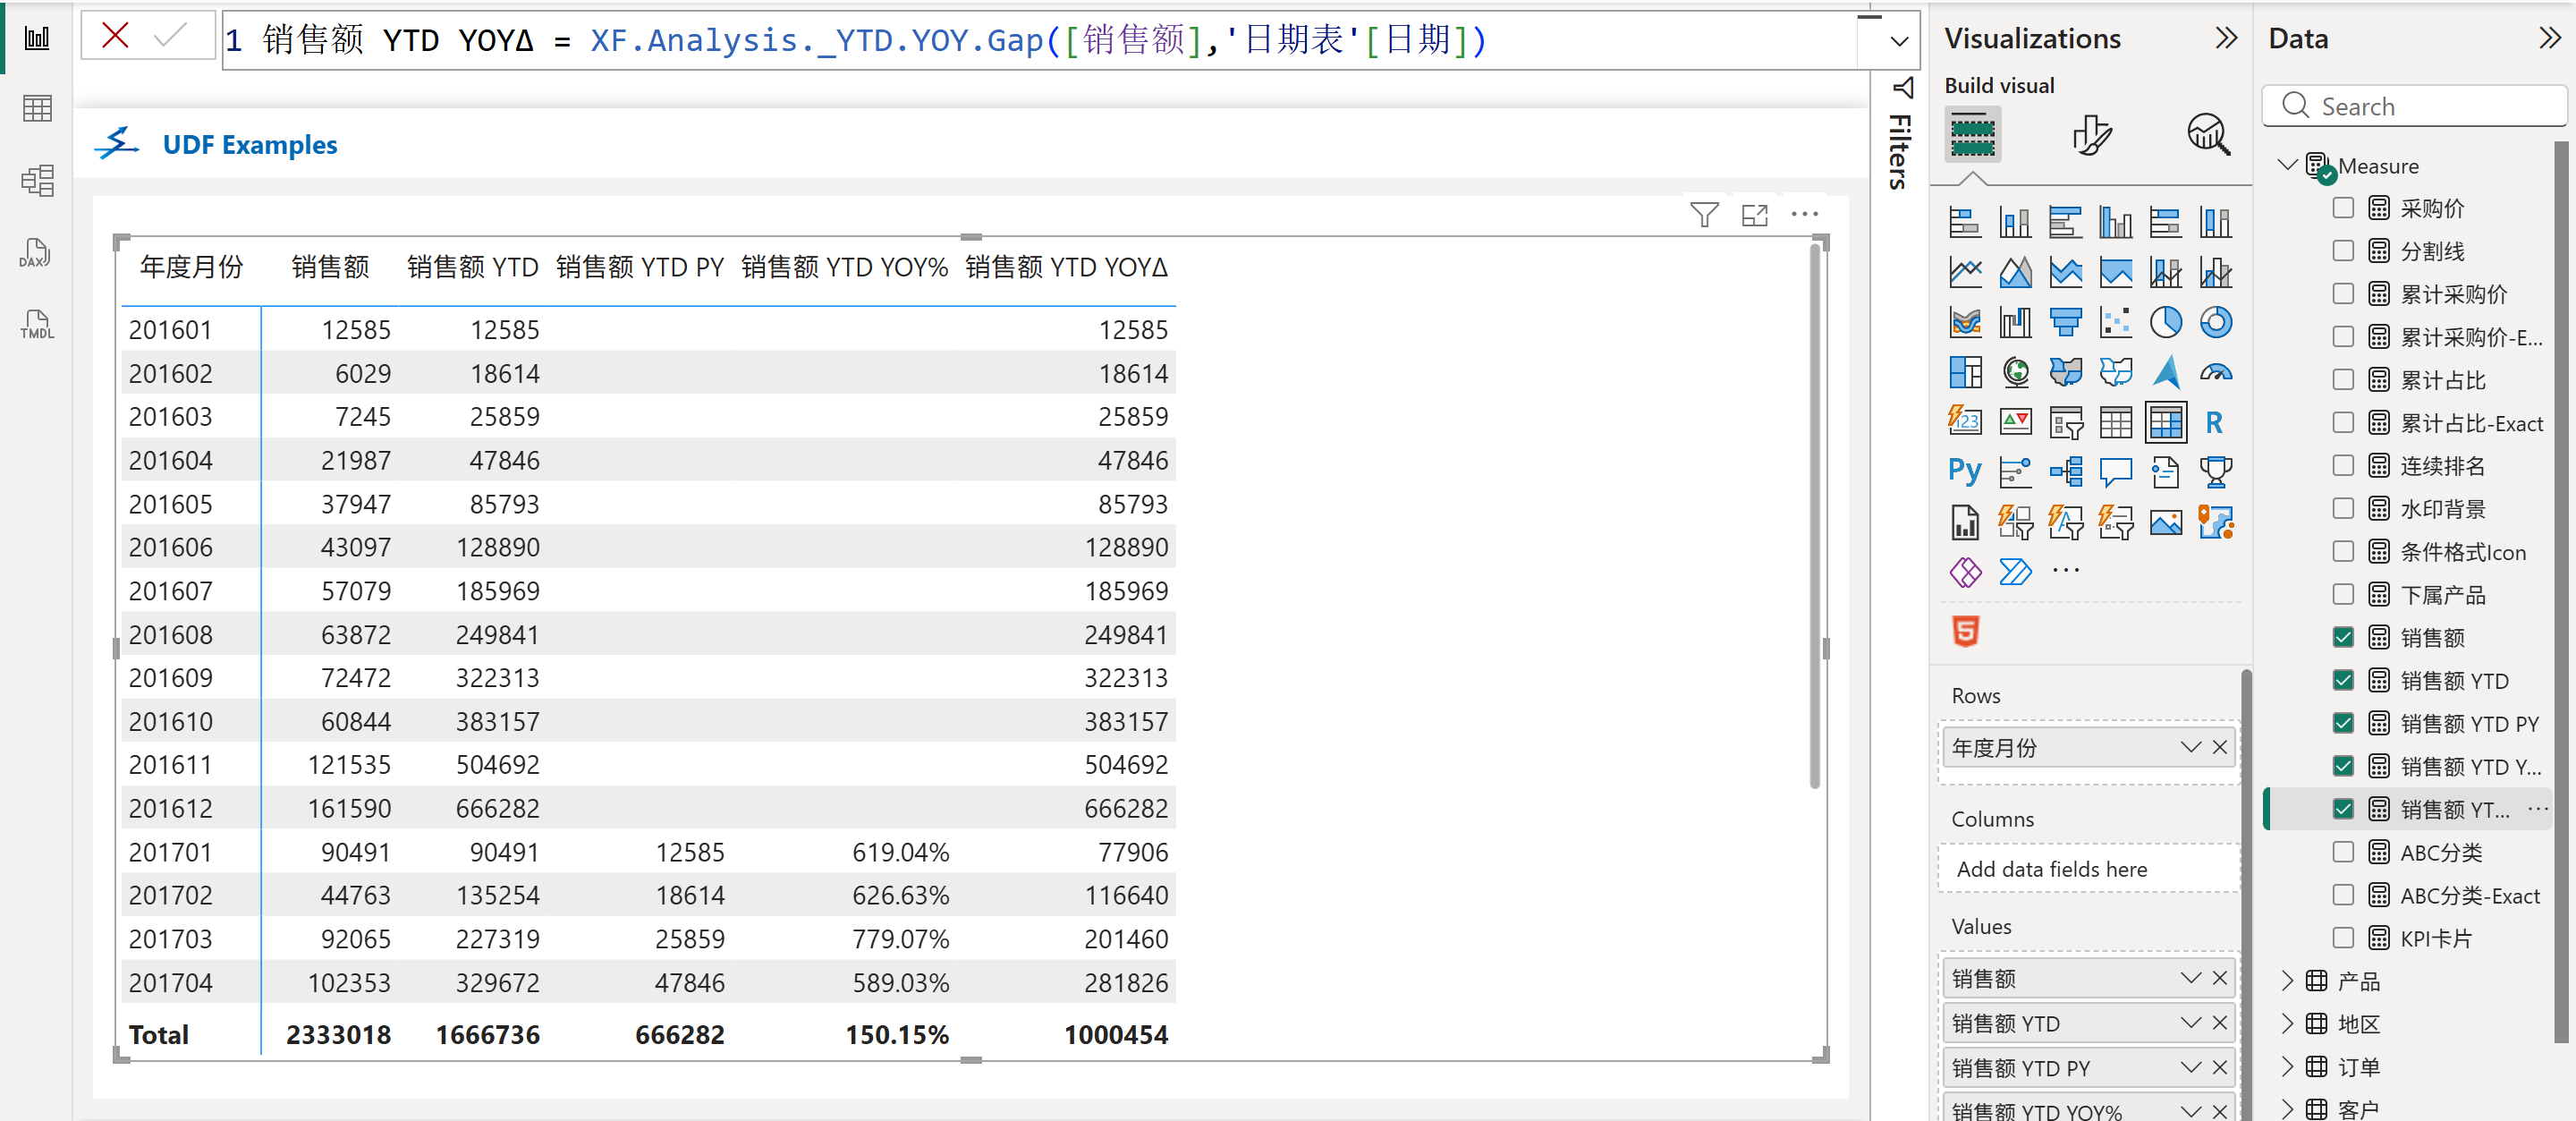Viewport: 2576px width, 1121px height.
Task: Enable the KPI卡片 measure checkbox
Action: 2342,938
